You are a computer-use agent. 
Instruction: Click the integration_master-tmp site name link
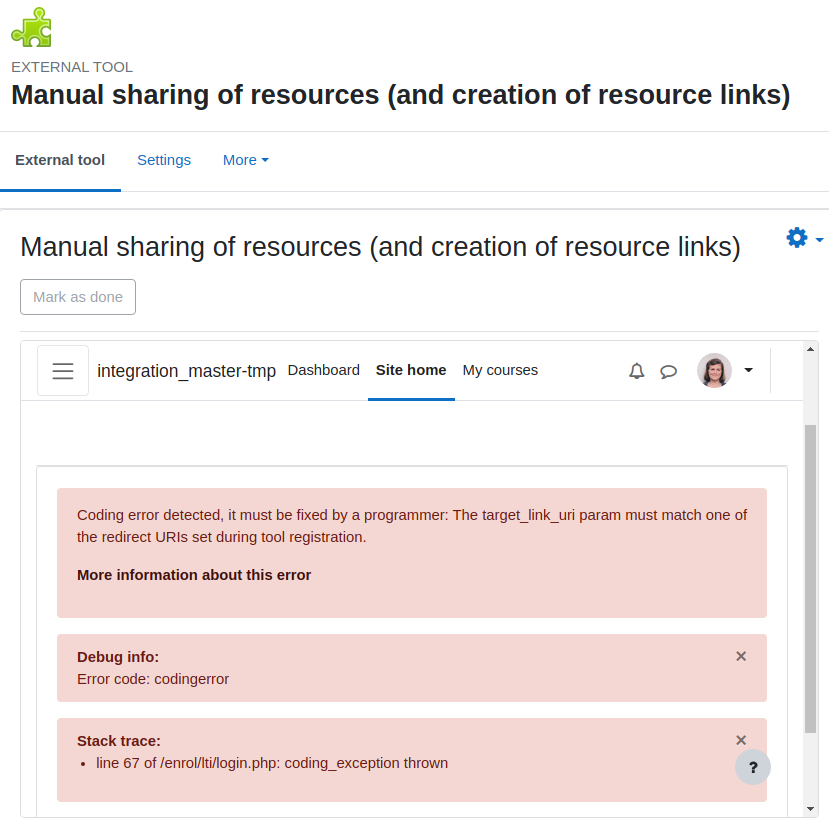click(x=187, y=371)
